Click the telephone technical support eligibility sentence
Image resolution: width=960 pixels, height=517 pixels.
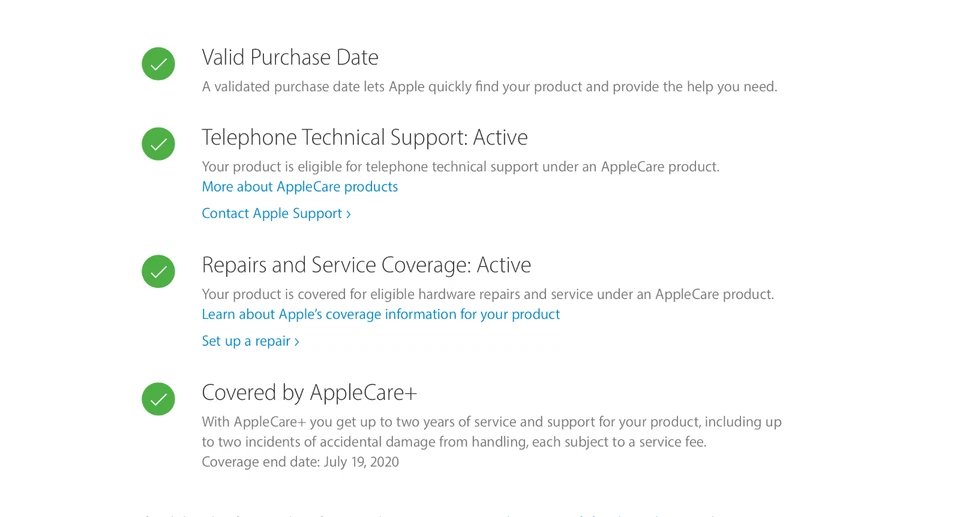[x=460, y=167]
